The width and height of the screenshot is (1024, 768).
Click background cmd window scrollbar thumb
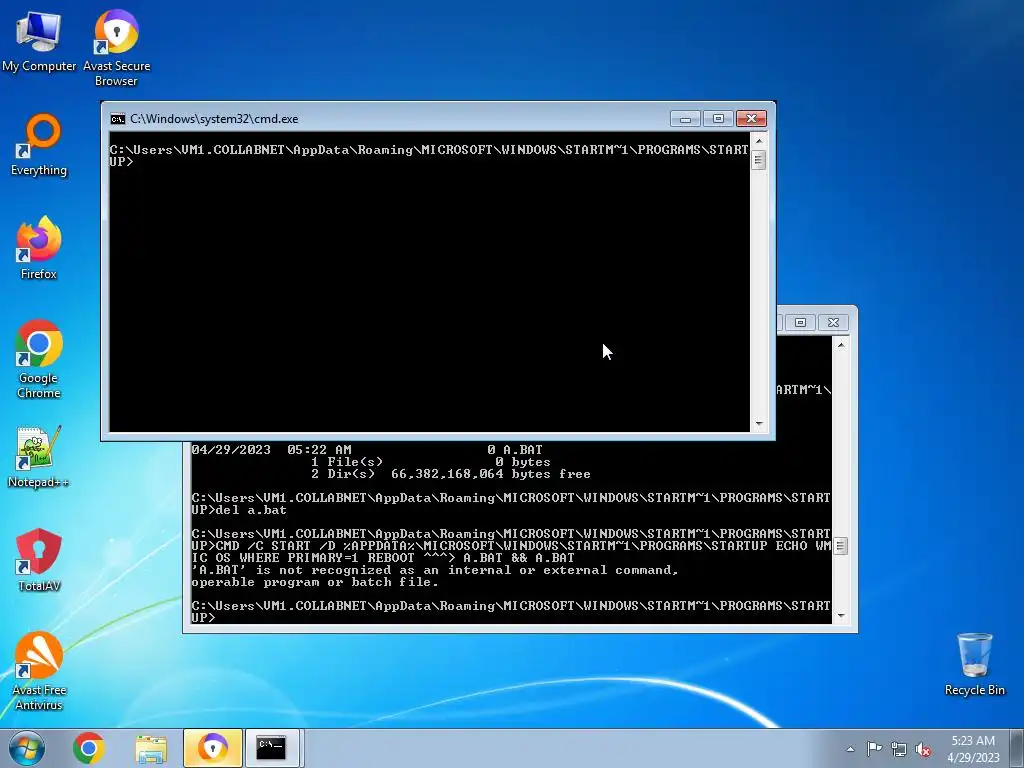point(841,546)
